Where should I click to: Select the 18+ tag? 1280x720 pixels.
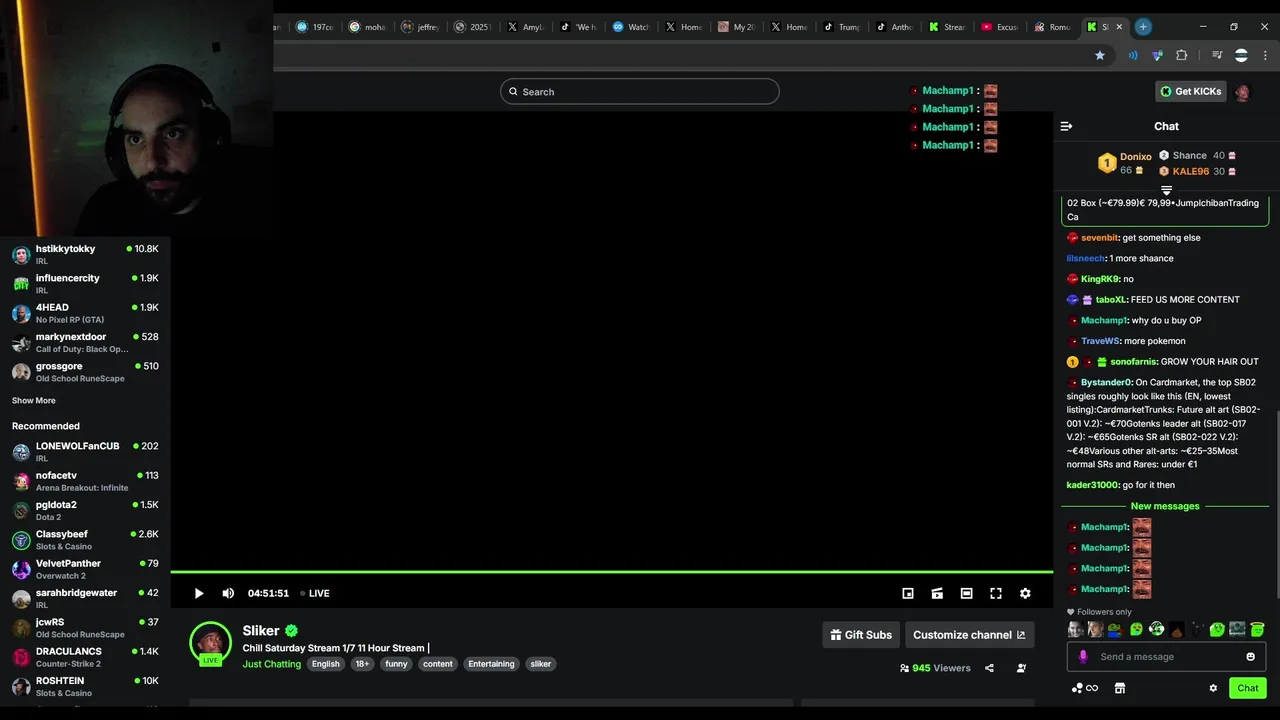click(362, 664)
